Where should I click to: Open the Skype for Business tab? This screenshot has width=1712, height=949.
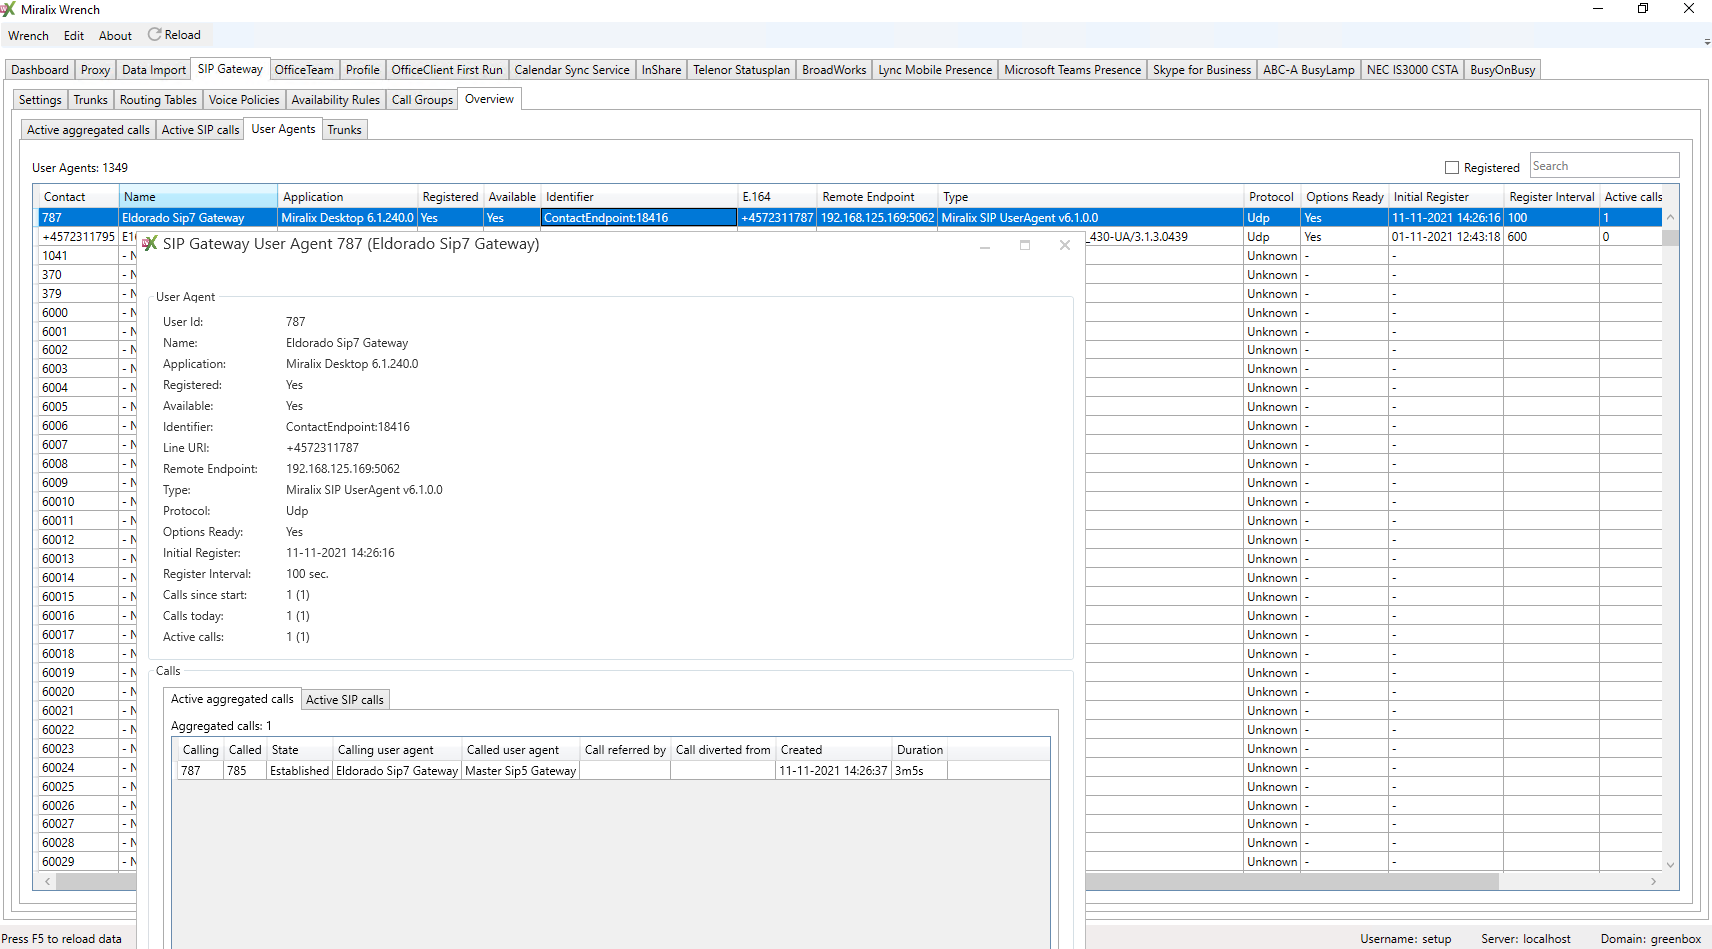(1202, 70)
